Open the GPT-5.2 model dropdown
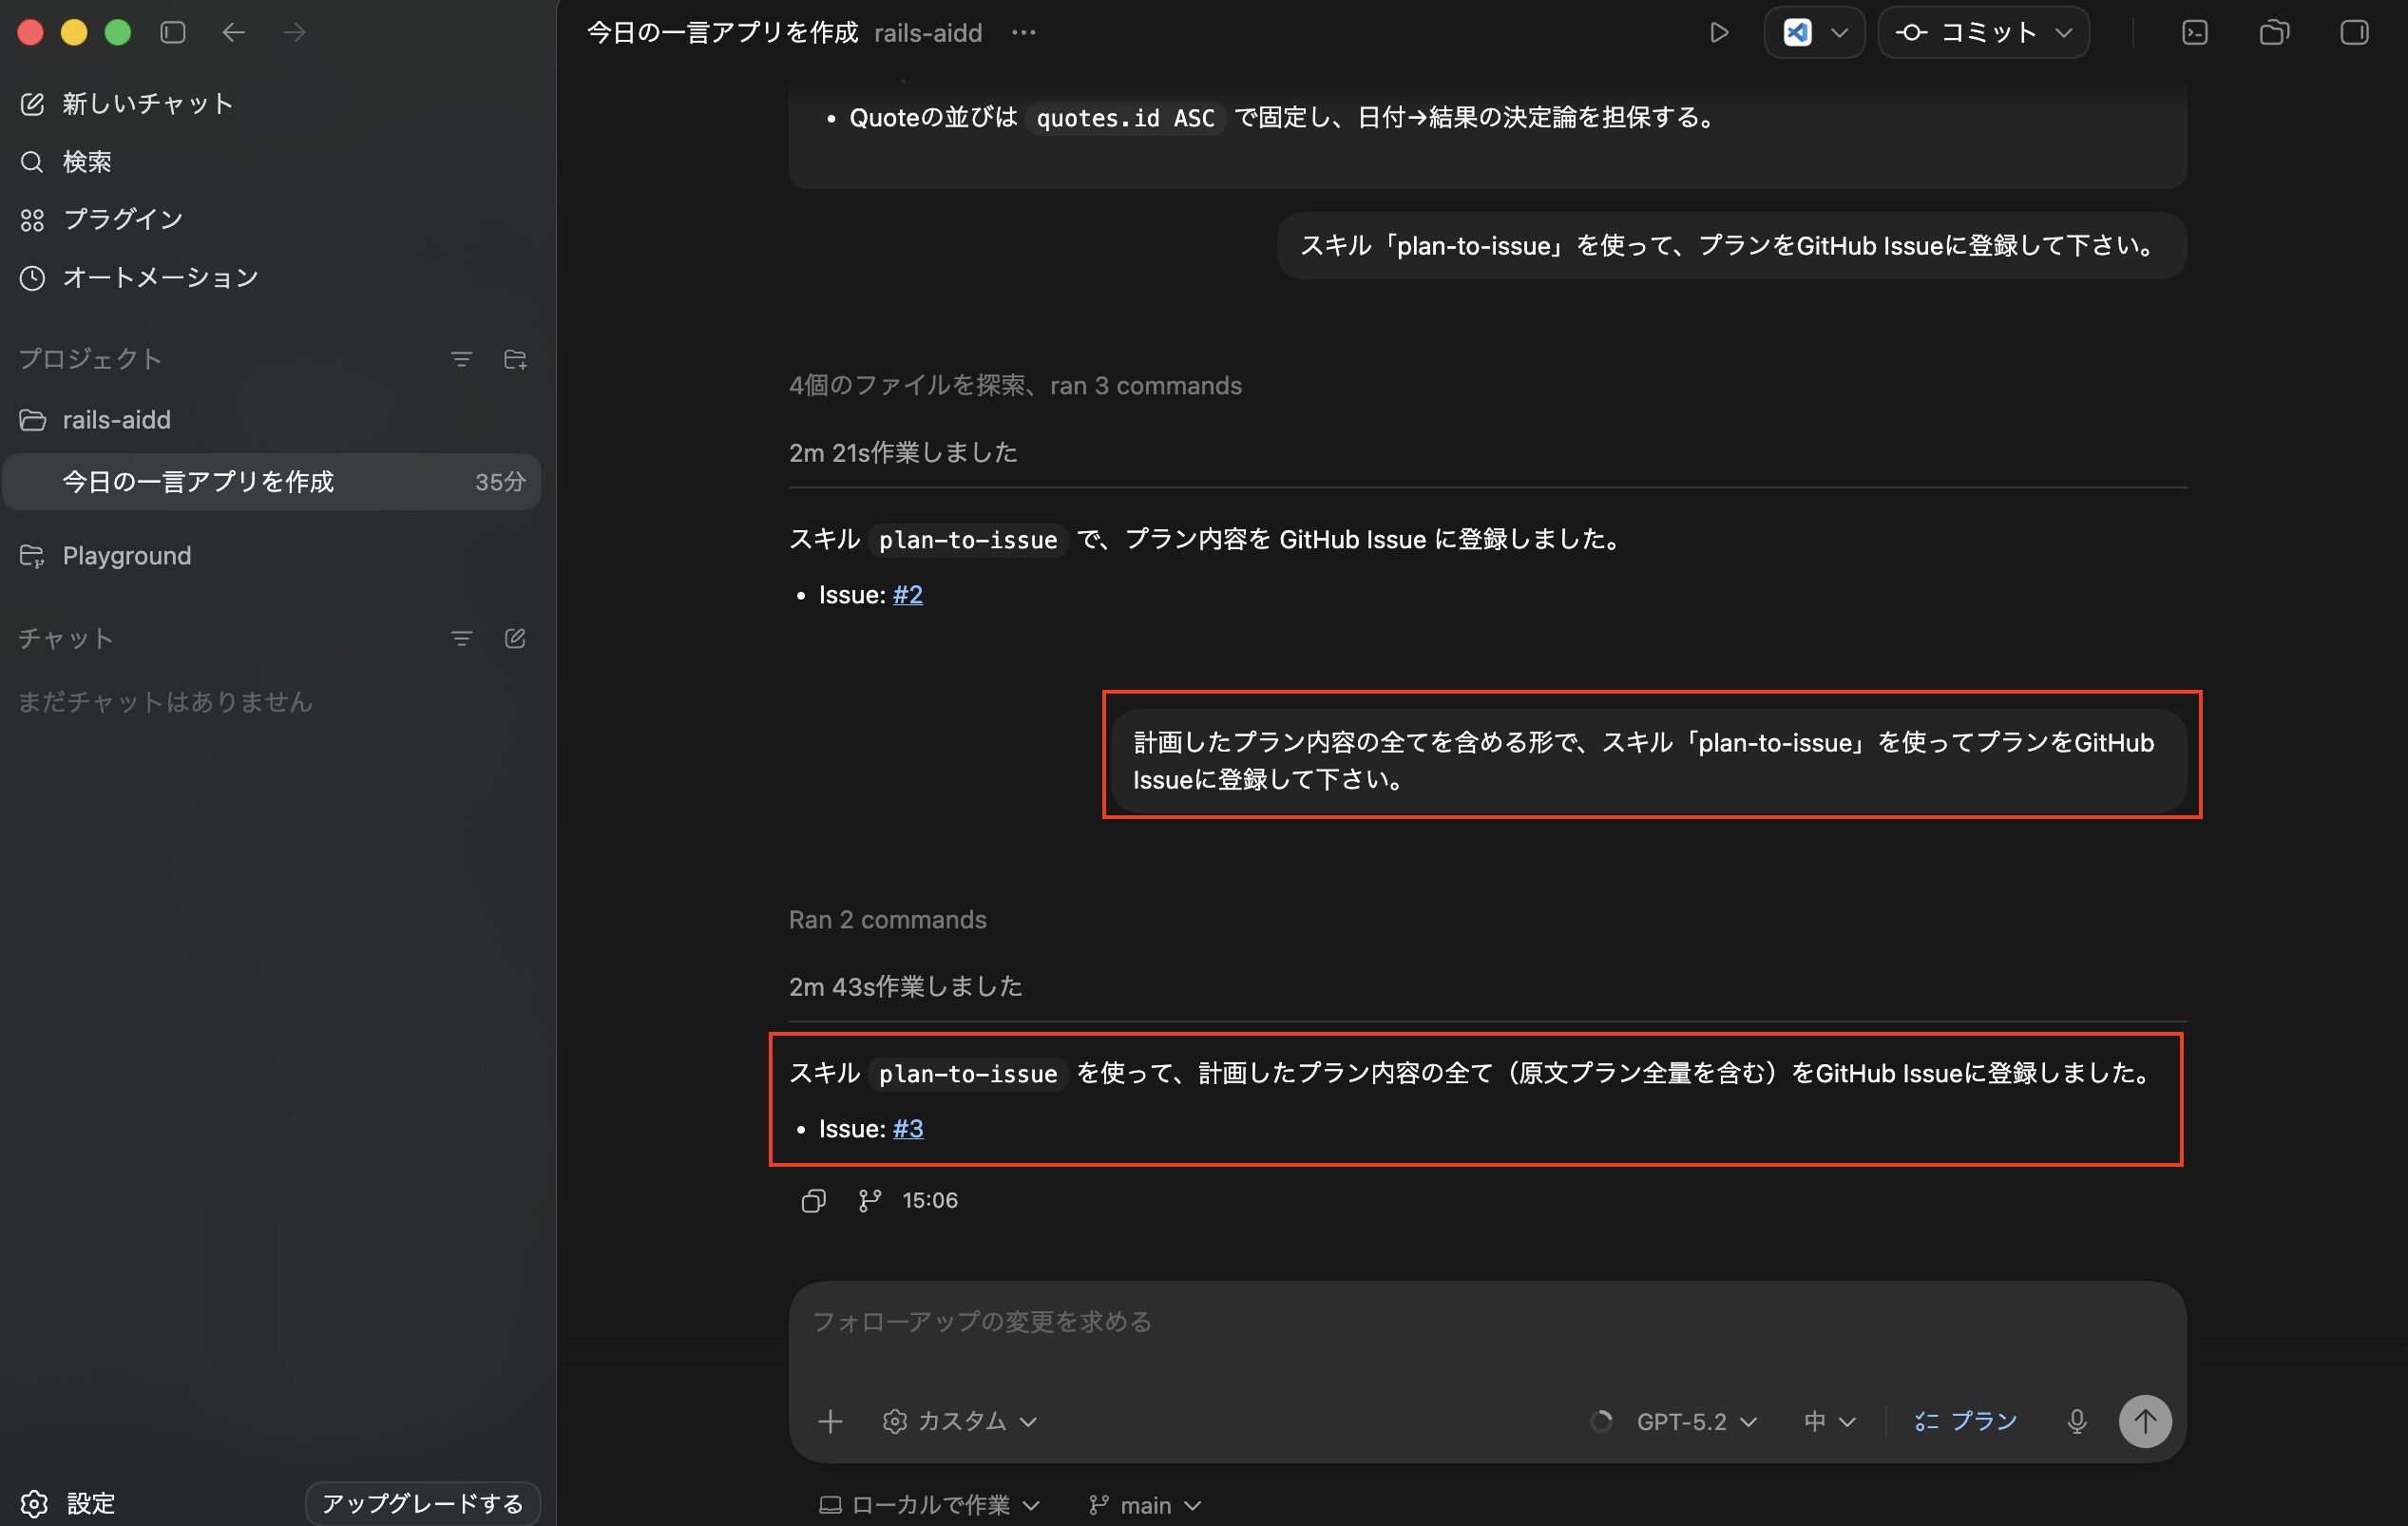 (x=1695, y=1421)
